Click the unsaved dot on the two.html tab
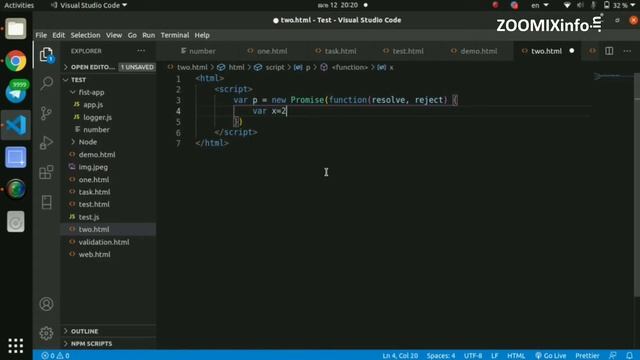The height and width of the screenshot is (360, 640). [572, 51]
